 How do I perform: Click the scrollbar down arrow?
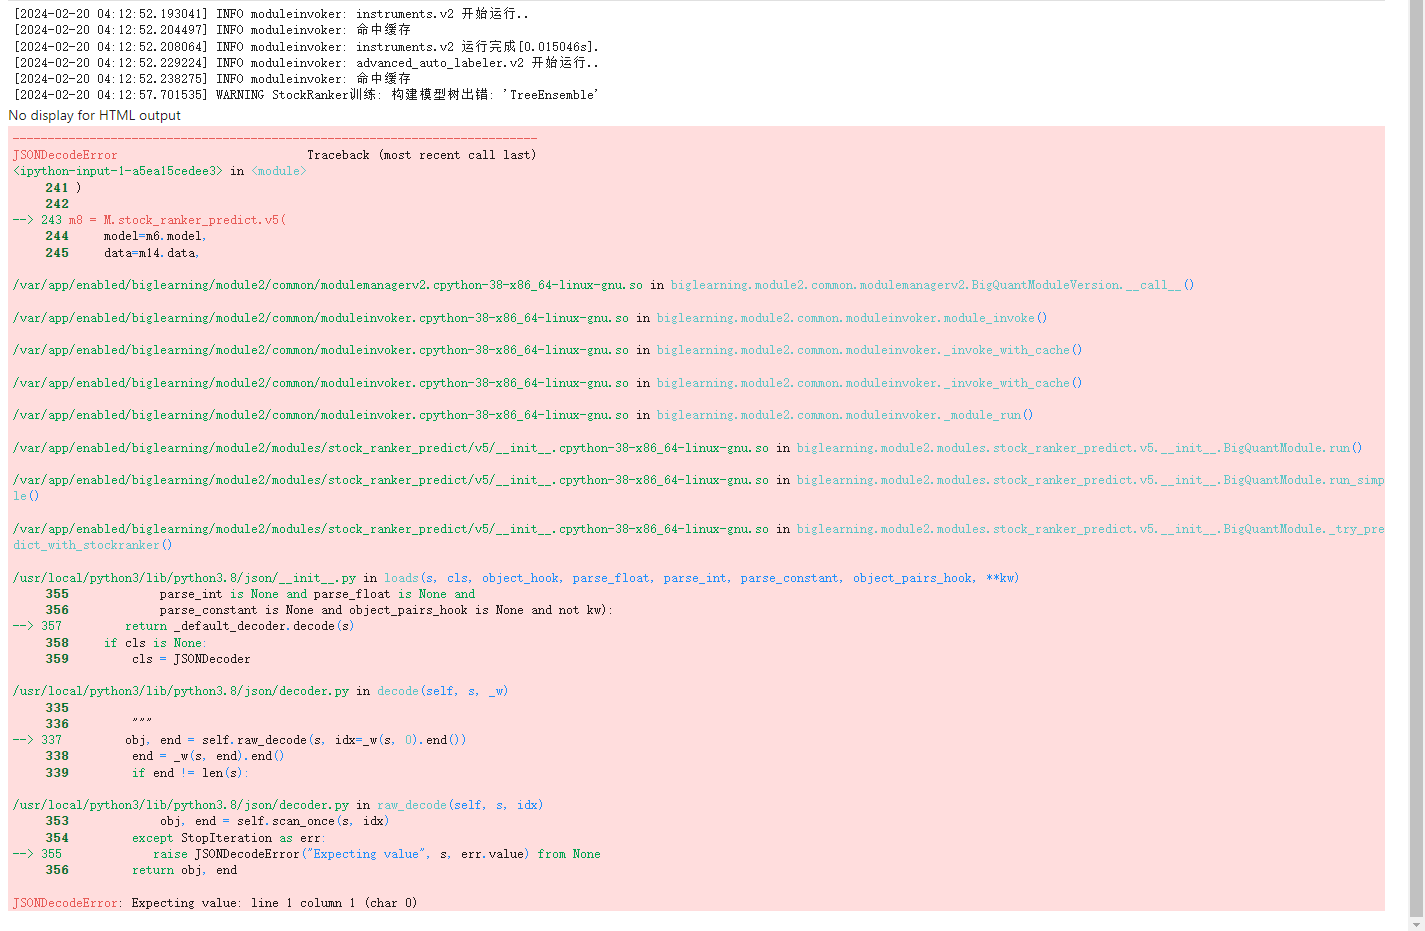pyautogui.click(x=1416, y=923)
